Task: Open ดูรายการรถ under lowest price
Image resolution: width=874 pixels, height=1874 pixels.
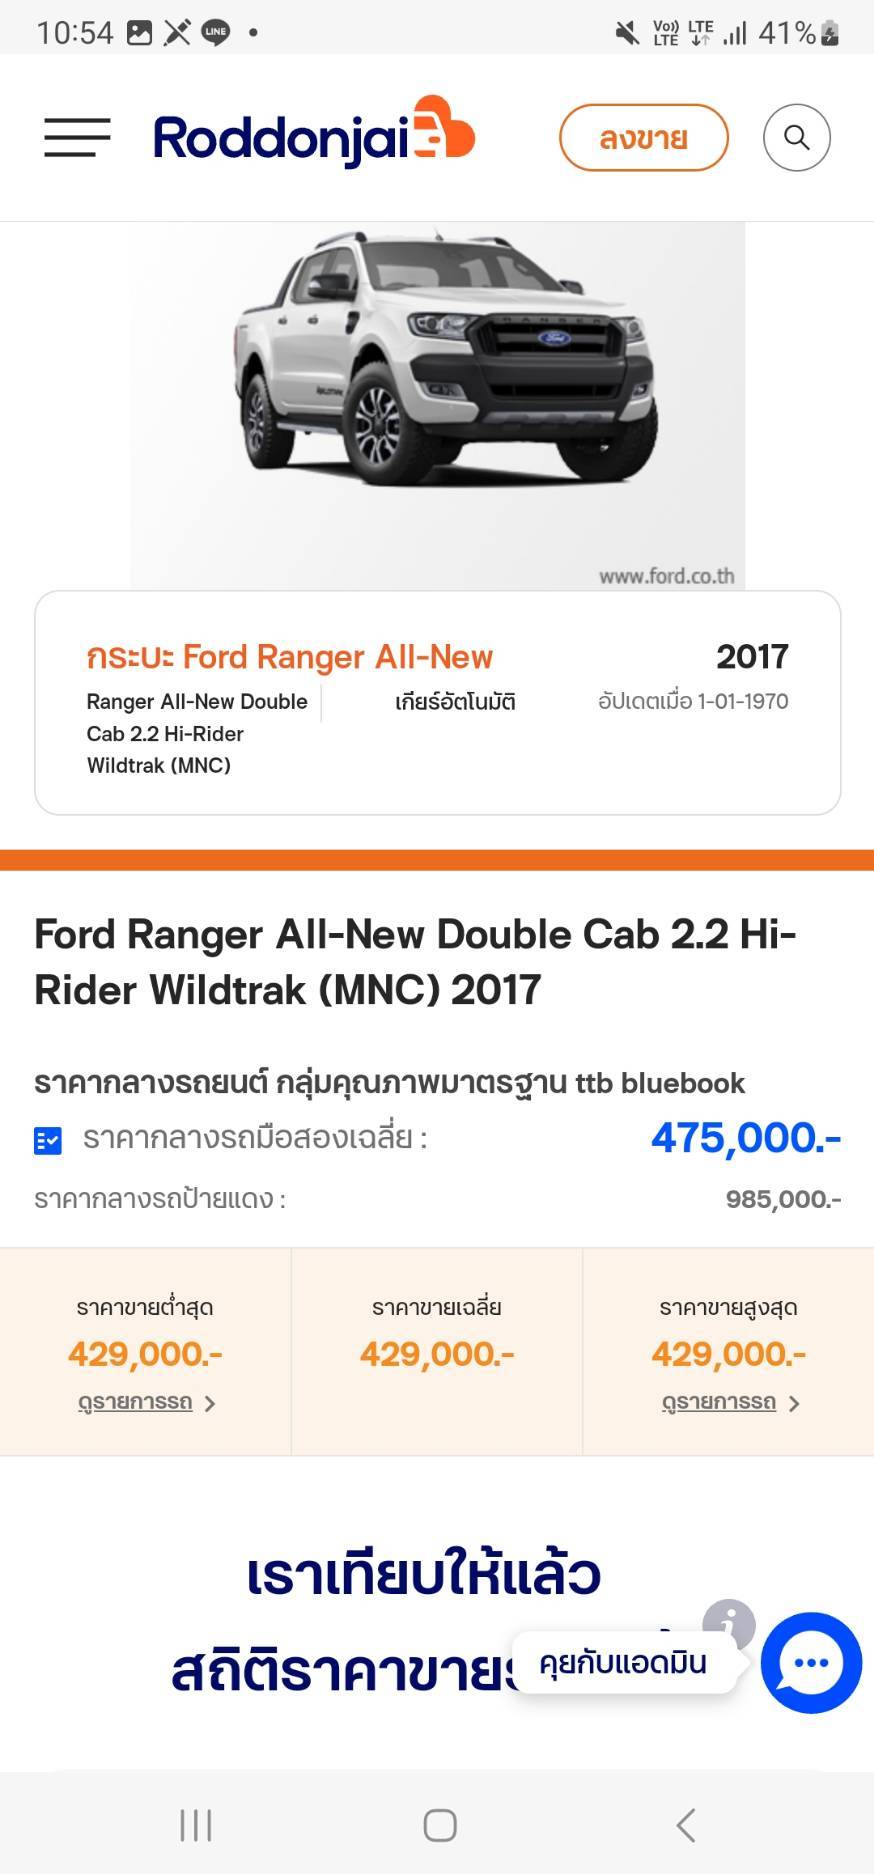Action: (x=135, y=1402)
